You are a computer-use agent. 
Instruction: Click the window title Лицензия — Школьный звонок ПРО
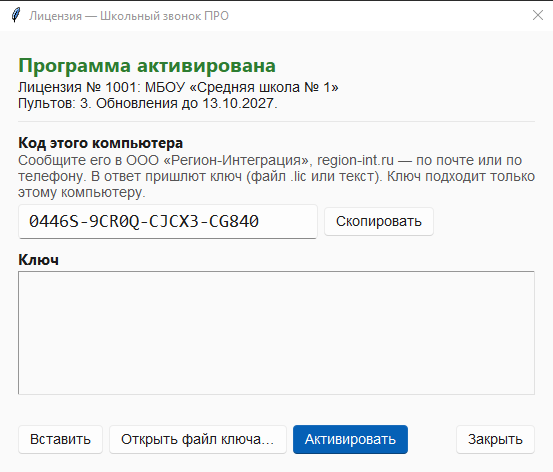(129, 16)
